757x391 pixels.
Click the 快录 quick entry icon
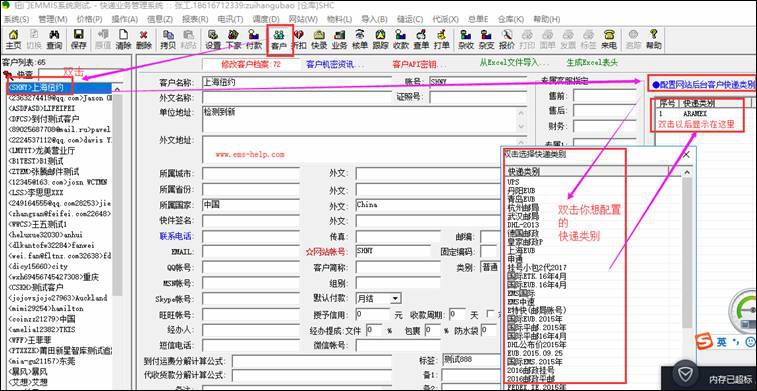(319, 40)
